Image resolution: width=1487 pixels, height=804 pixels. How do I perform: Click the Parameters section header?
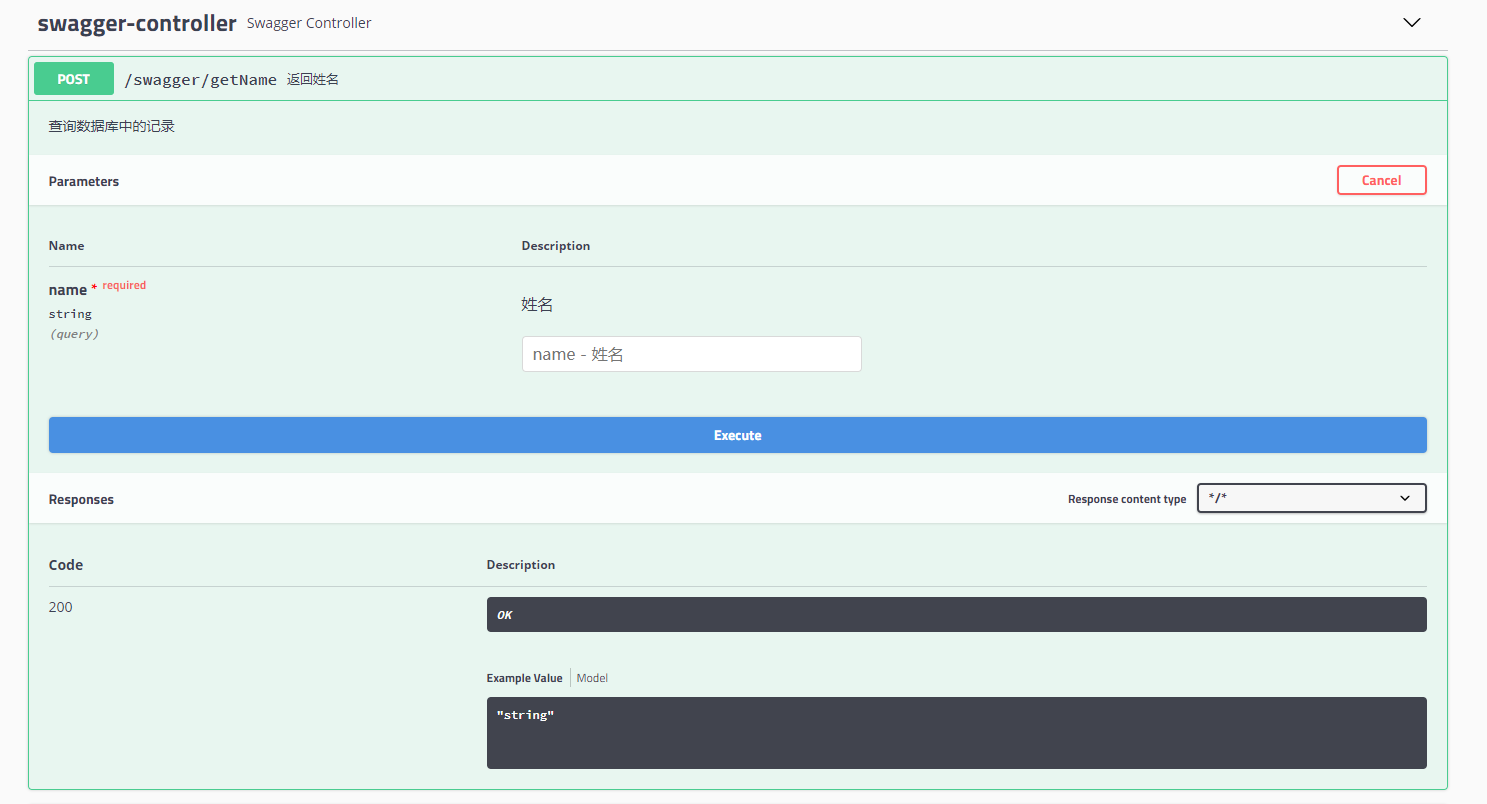coord(84,181)
